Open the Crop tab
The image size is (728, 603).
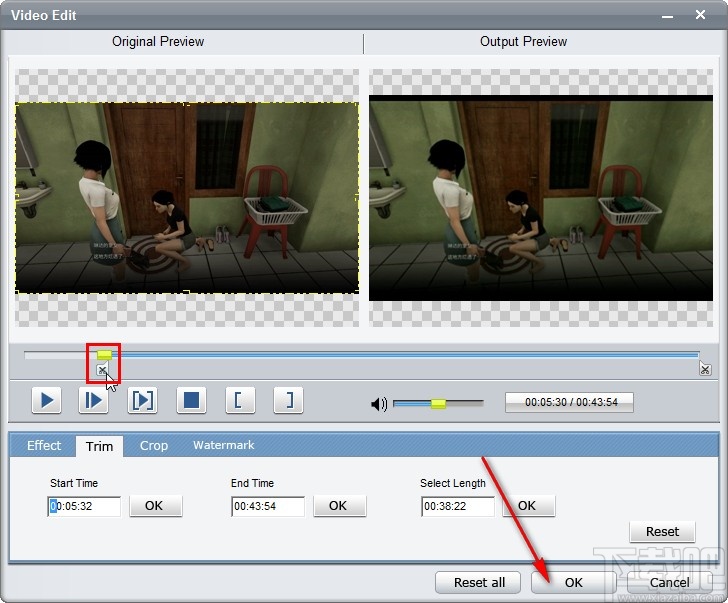154,446
